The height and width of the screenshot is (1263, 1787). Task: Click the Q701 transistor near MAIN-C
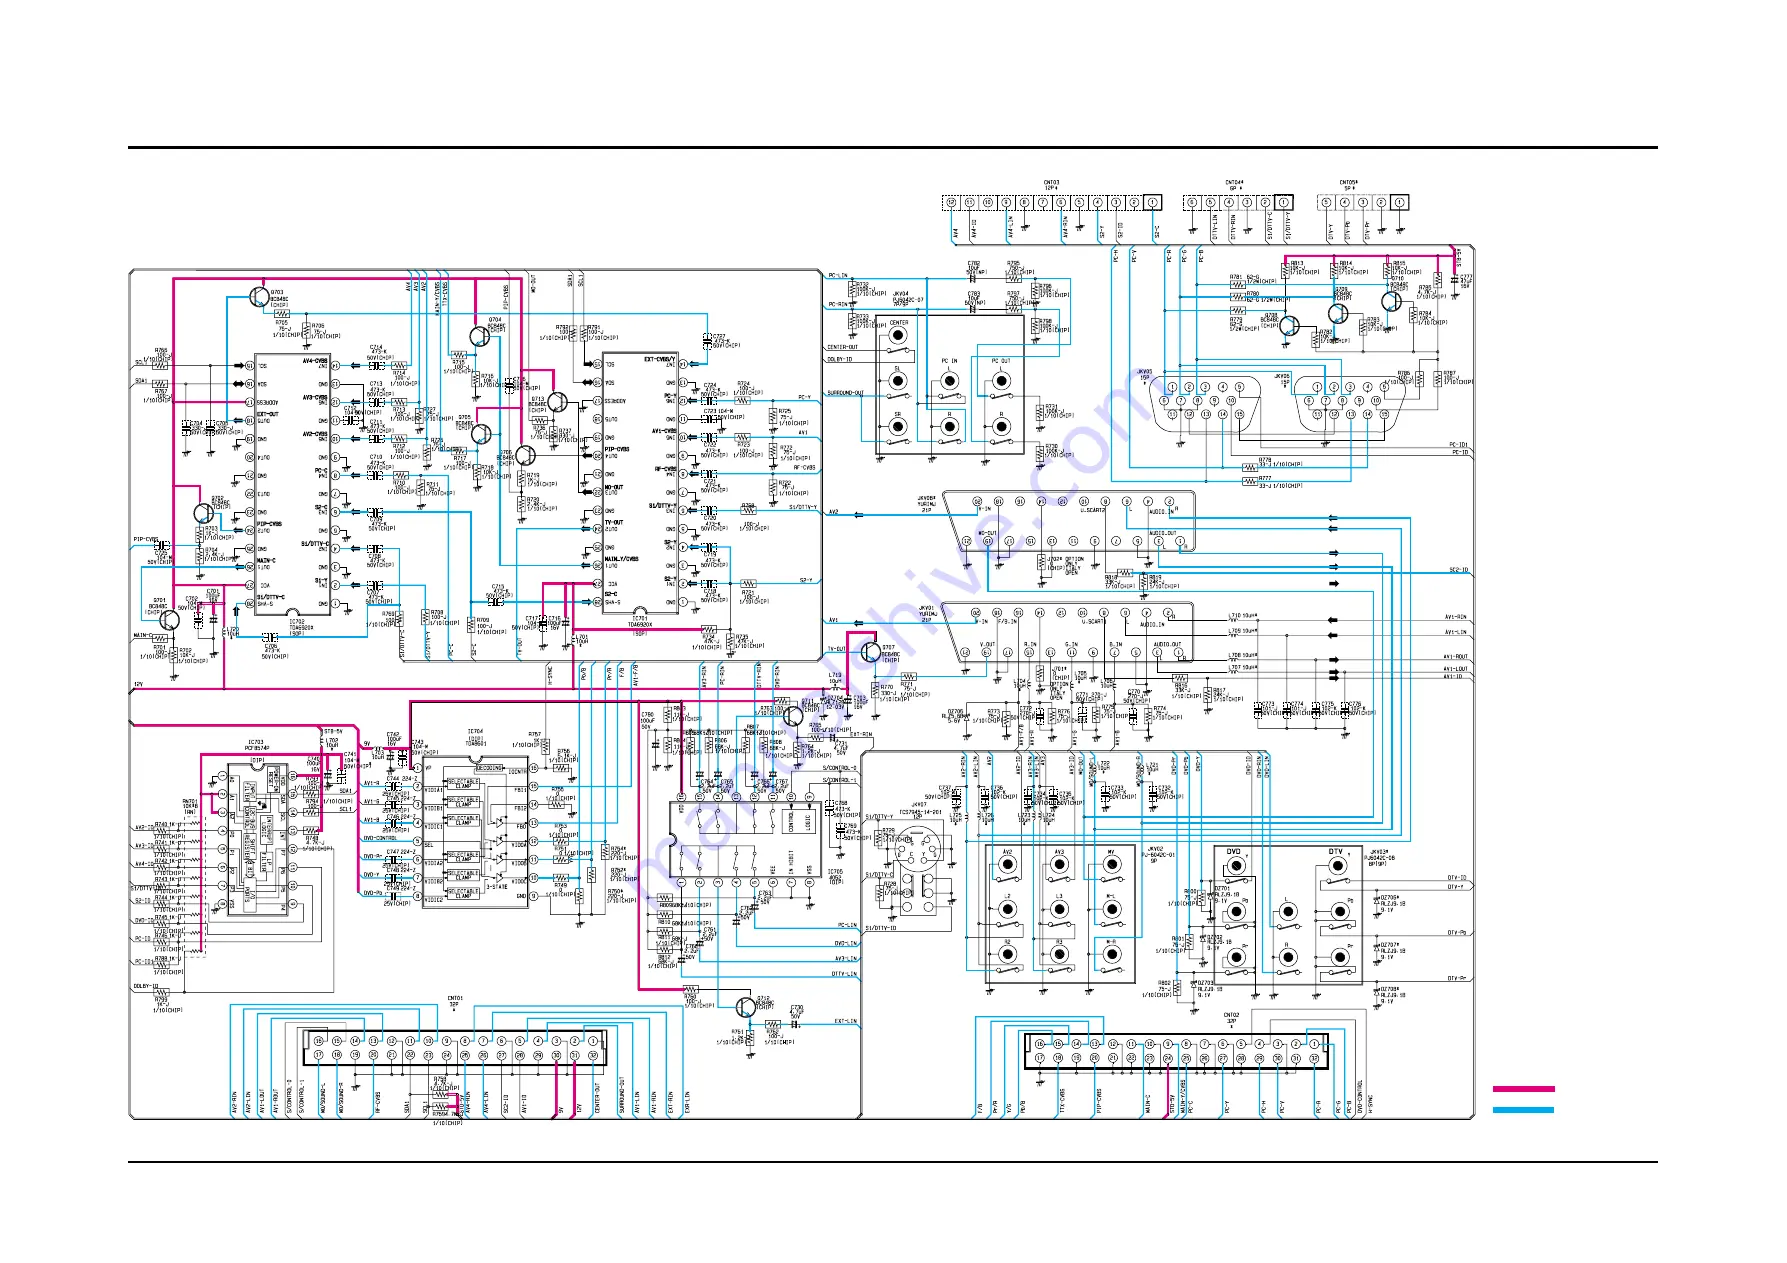pyautogui.click(x=169, y=620)
